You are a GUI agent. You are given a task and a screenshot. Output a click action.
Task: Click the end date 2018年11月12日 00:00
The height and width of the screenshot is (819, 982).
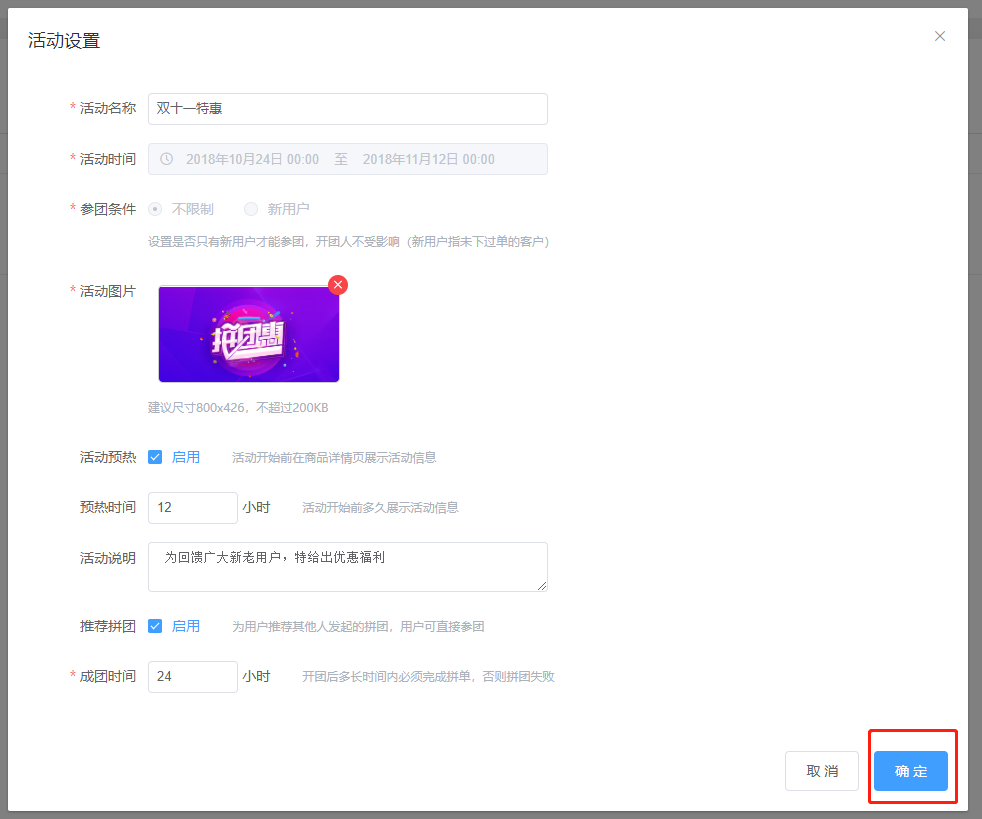pos(428,160)
